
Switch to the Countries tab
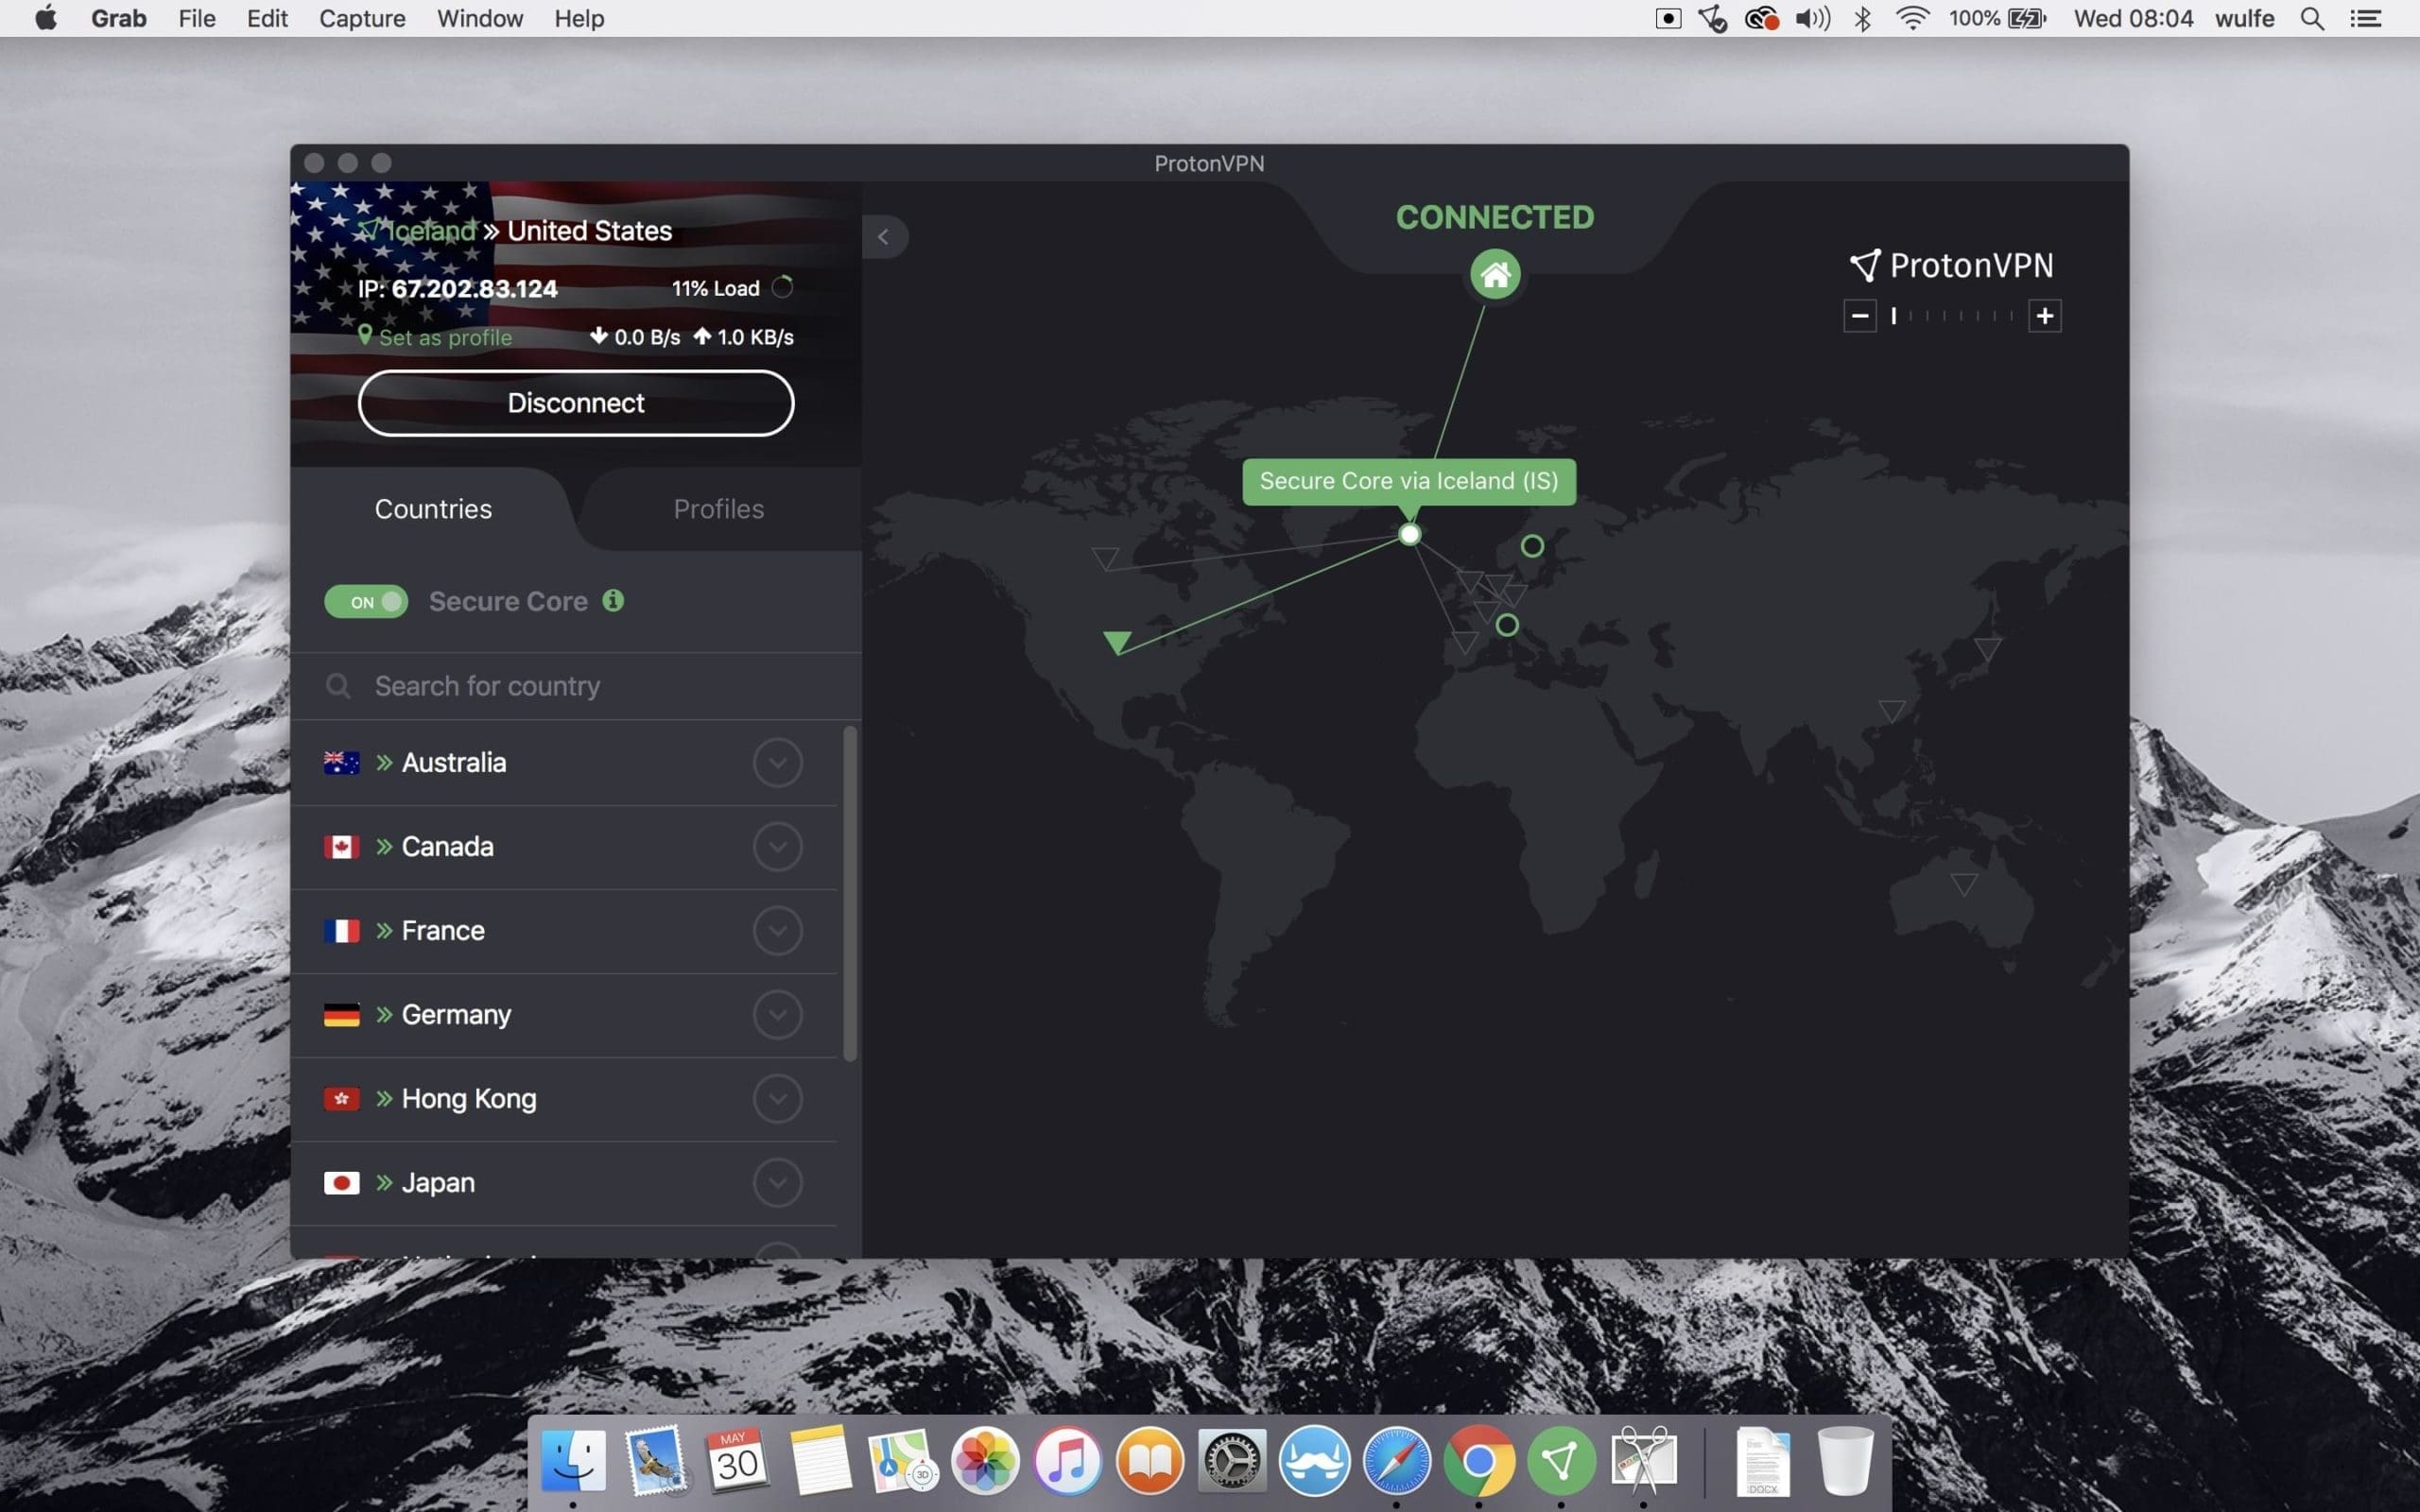tap(432, 508)
